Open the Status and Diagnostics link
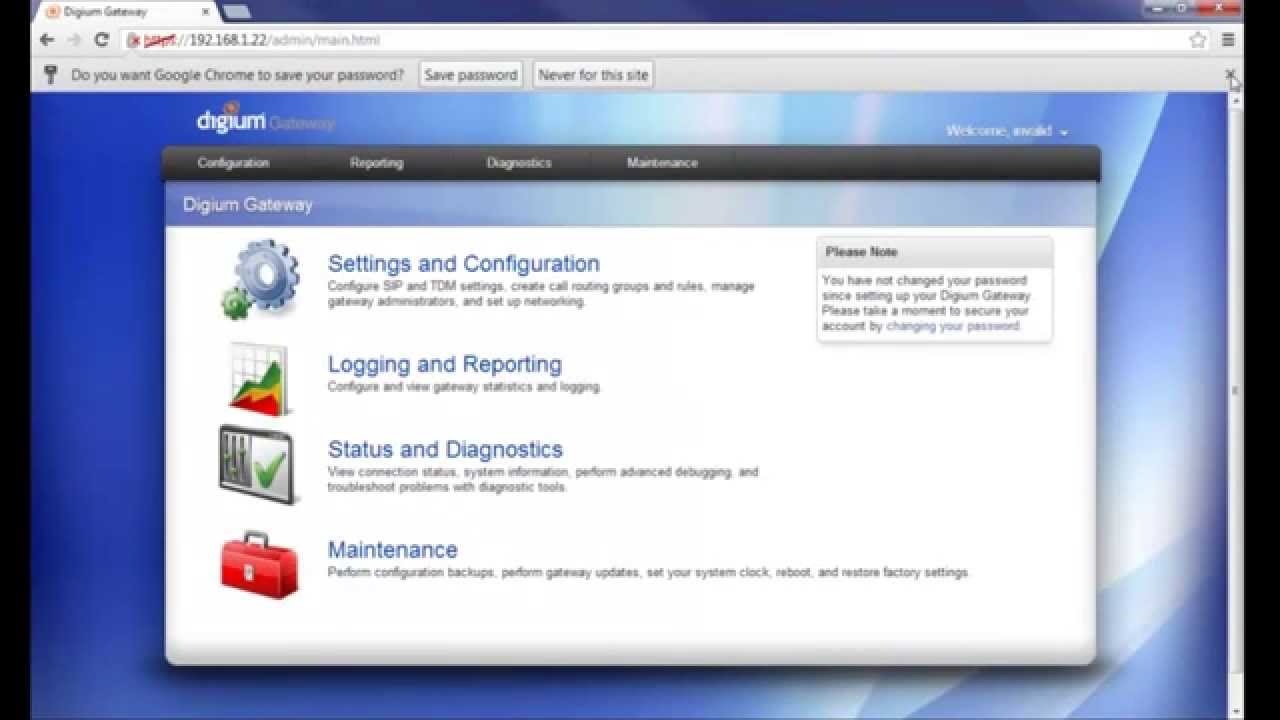1280x720 pixels. click(x=445, y=449)
